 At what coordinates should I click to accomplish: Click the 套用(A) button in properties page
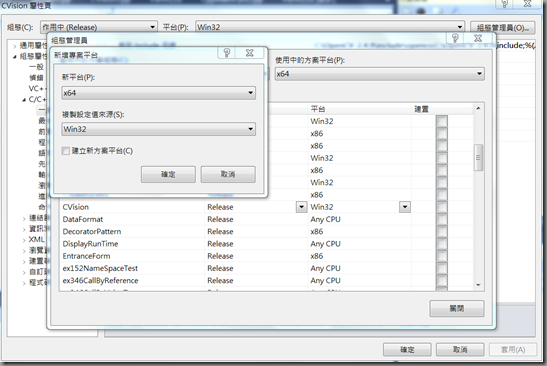[513, 349]
